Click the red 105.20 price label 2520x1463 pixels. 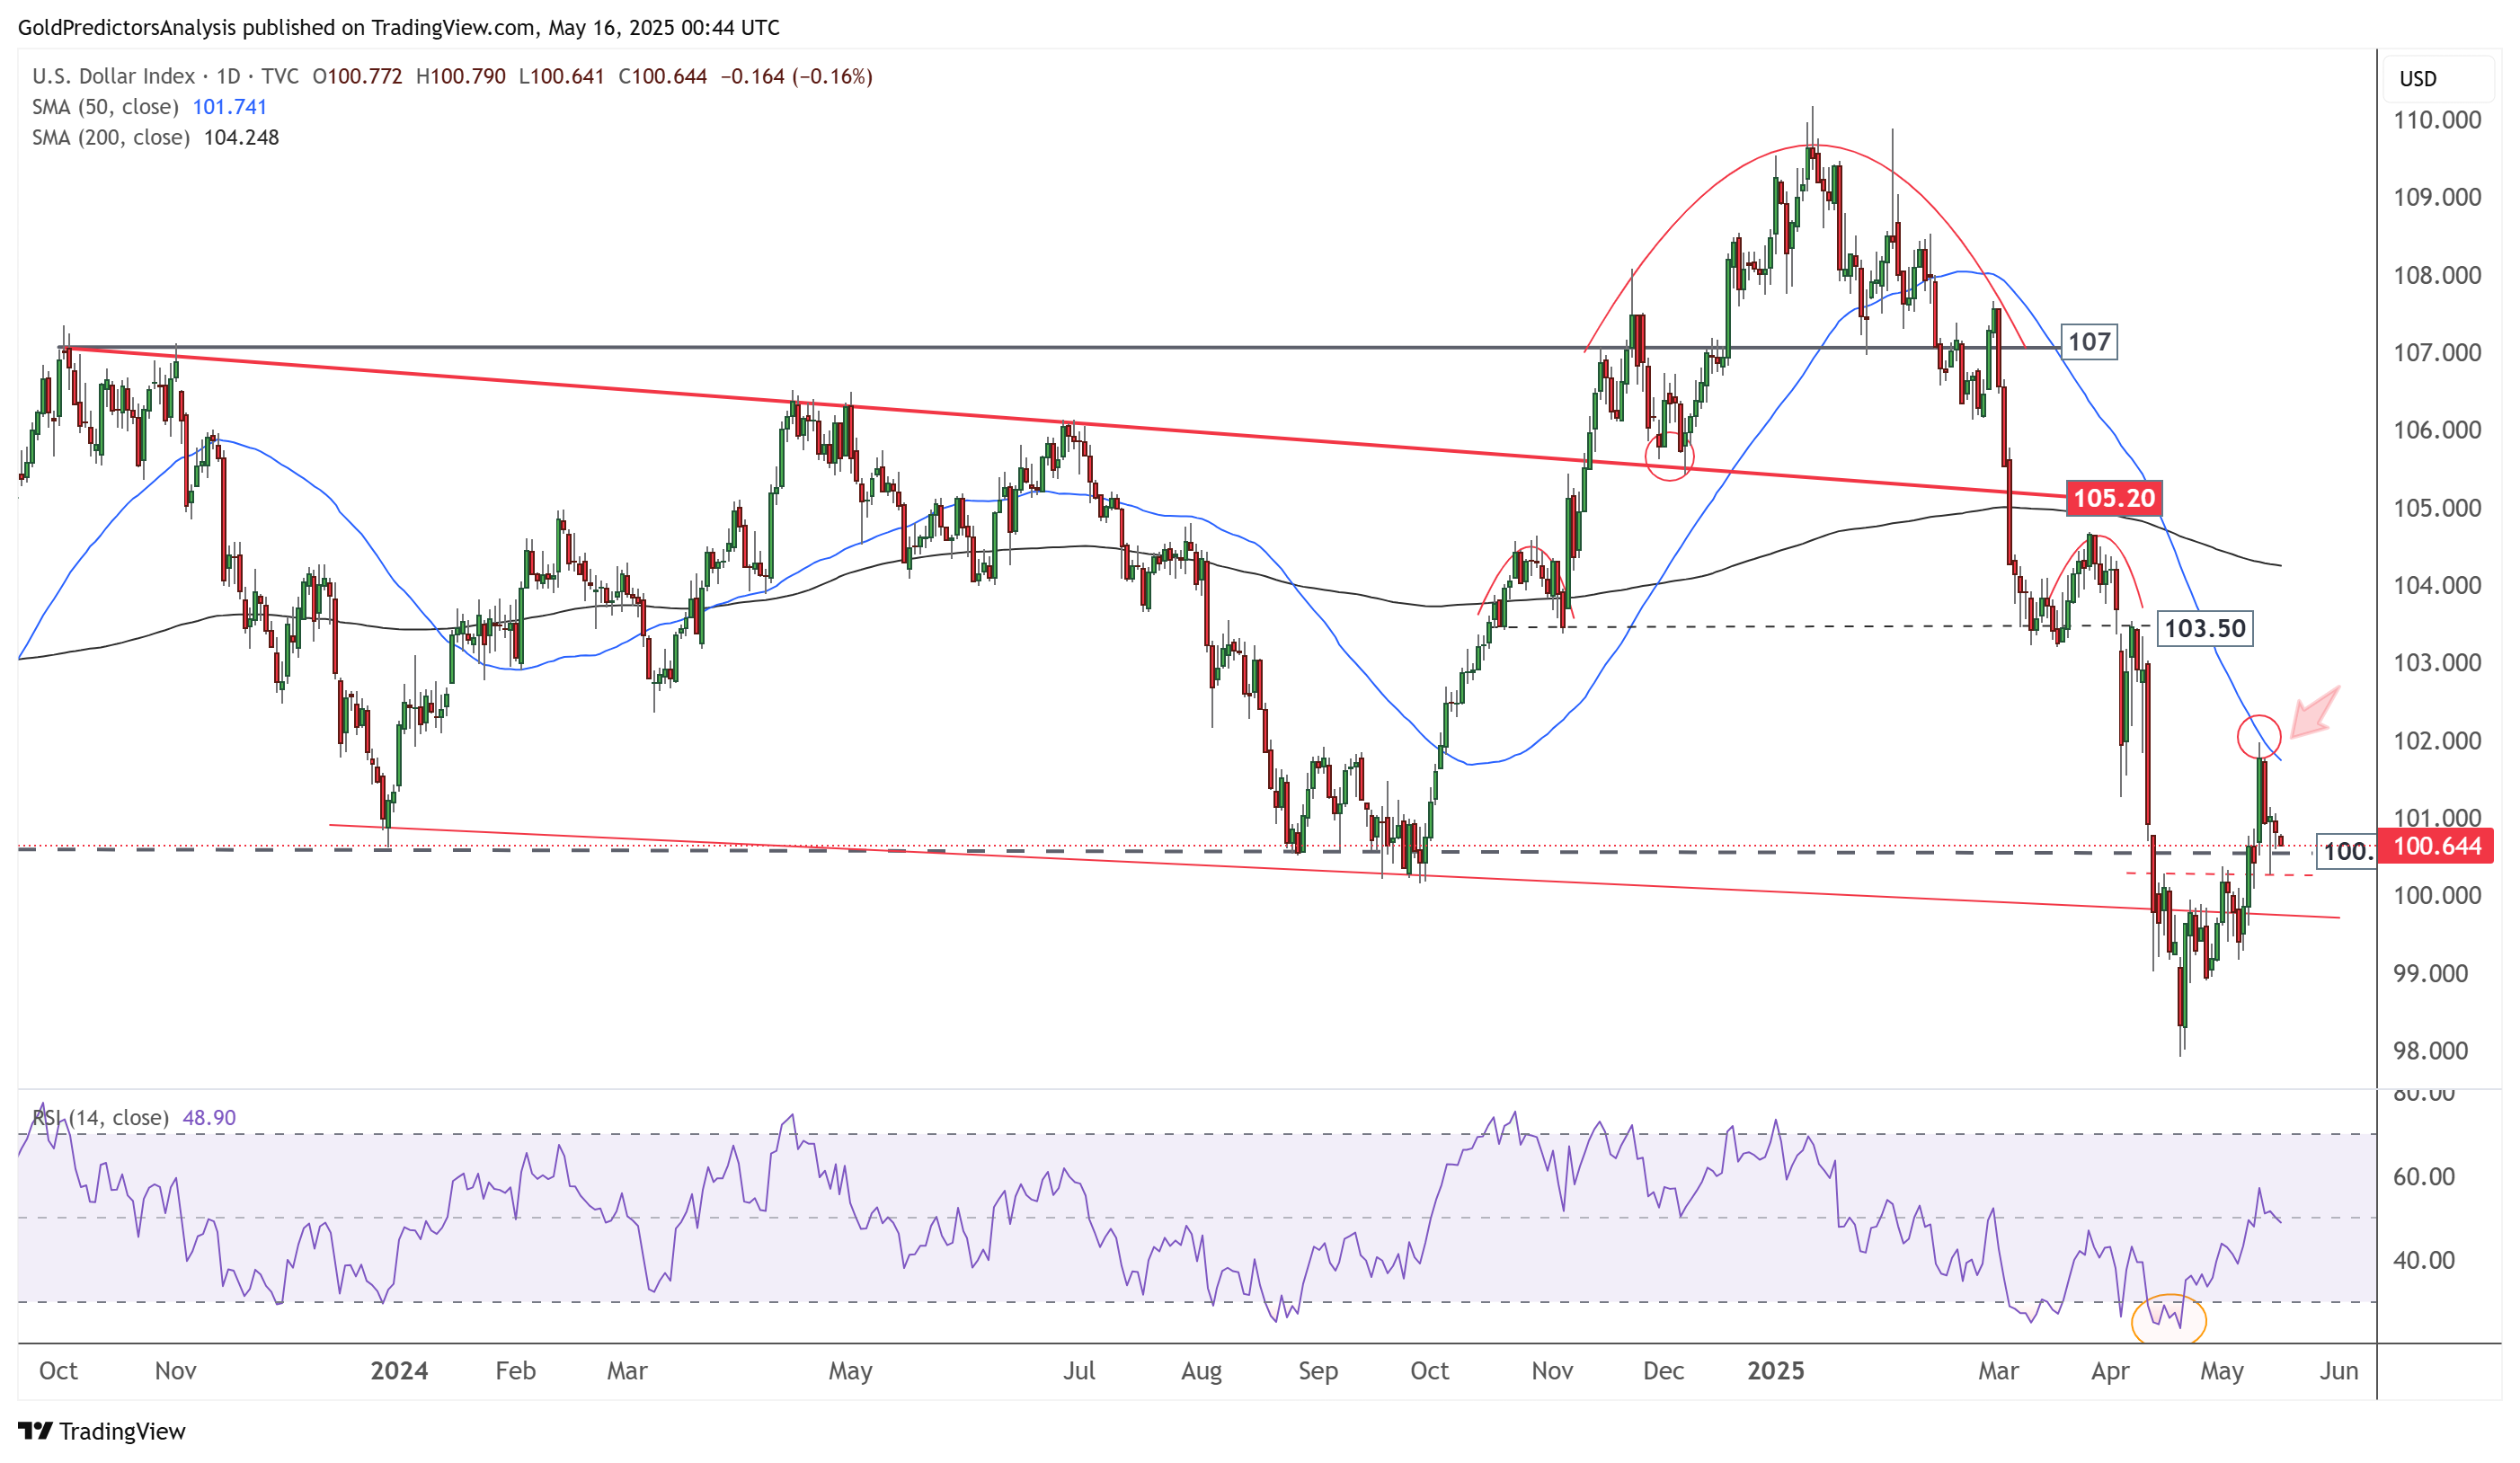point(2114,498)
